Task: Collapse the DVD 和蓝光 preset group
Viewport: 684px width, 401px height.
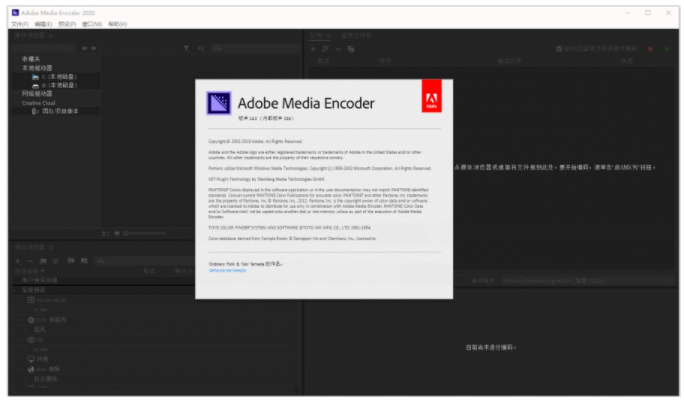Action: (21, 320)
